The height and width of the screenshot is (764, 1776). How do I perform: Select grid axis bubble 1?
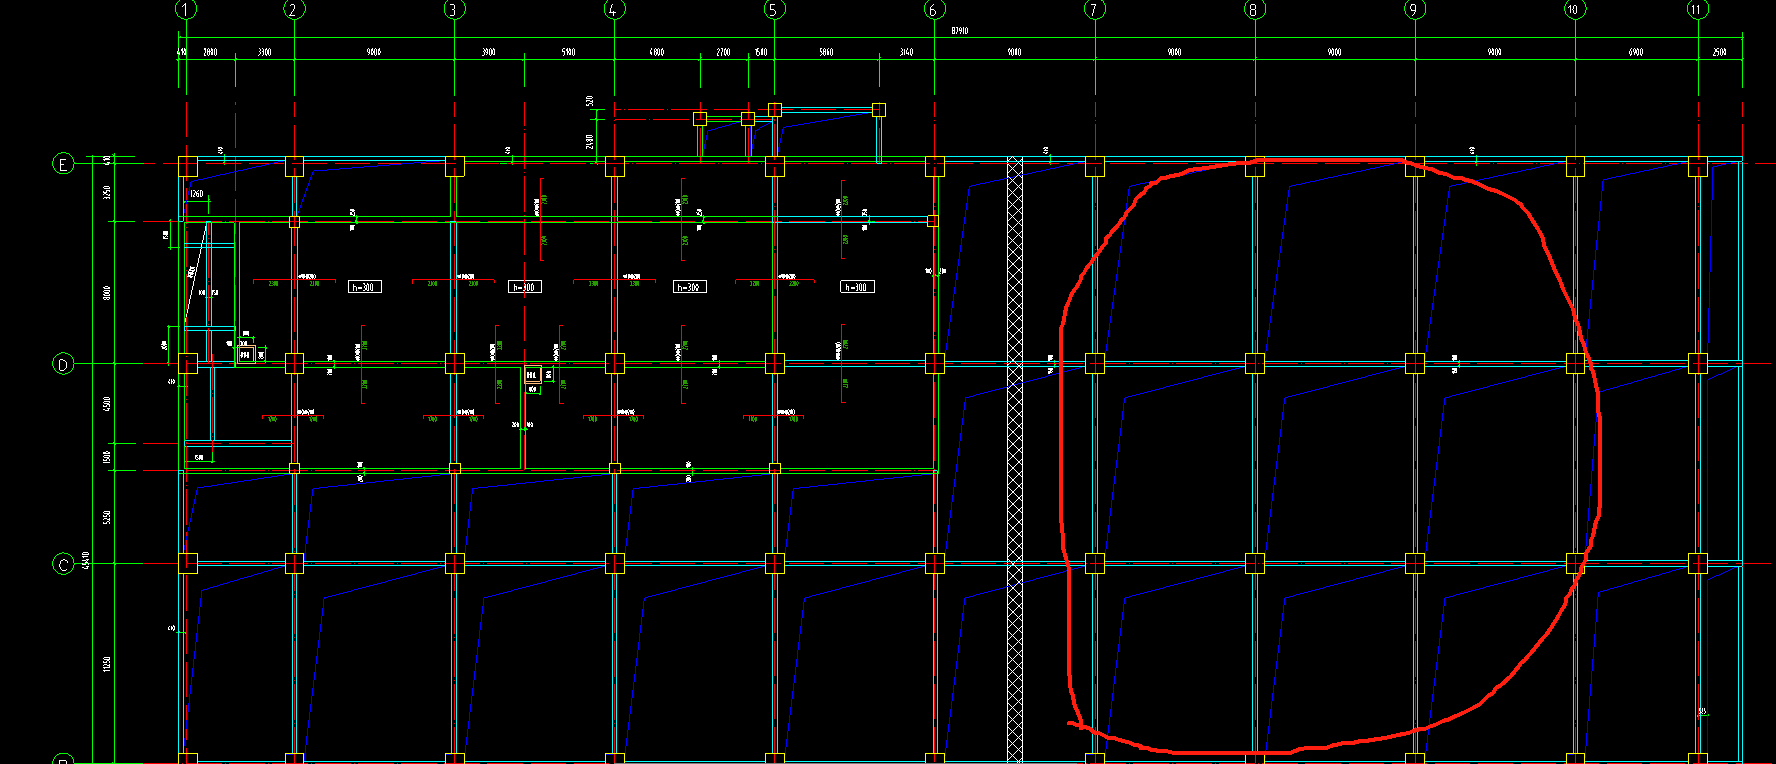tap(186, 9)
